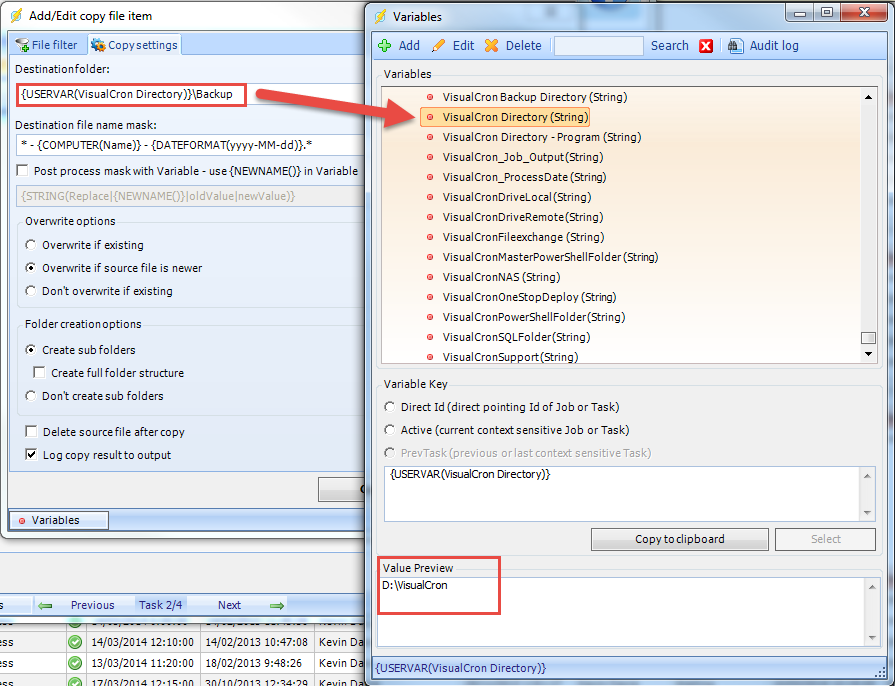This screenshot has width=895, height=686.
Task: Select Don't create sub folders option
Action: click(x=31, y=396)
